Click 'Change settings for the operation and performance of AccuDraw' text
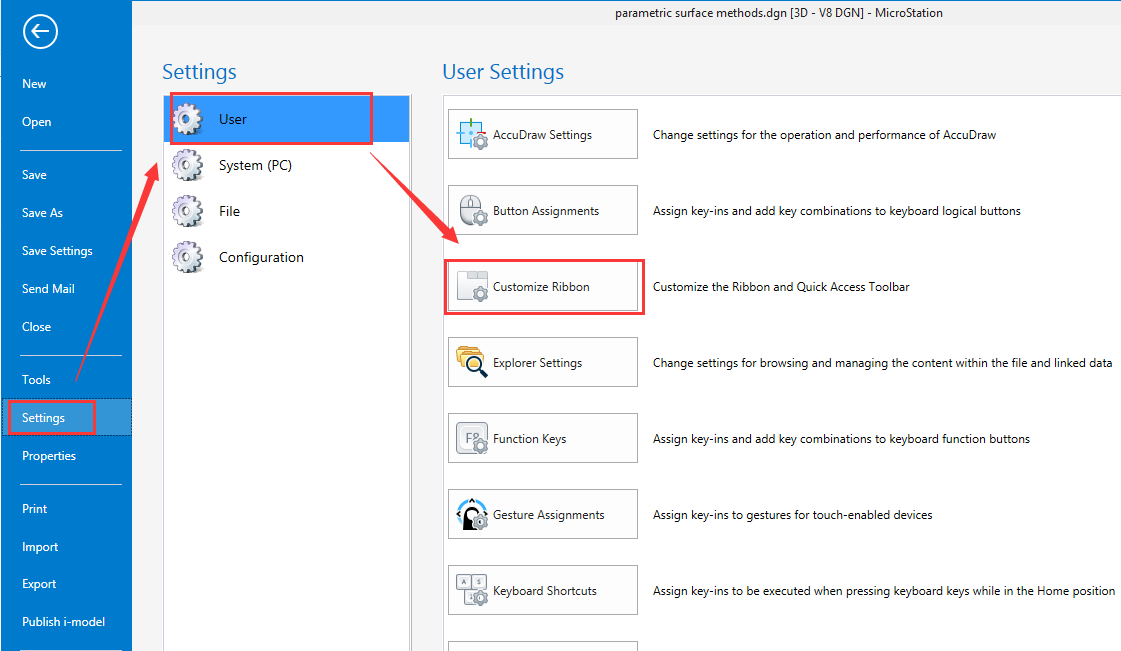The image size is (1121, 651). point(824,135)
